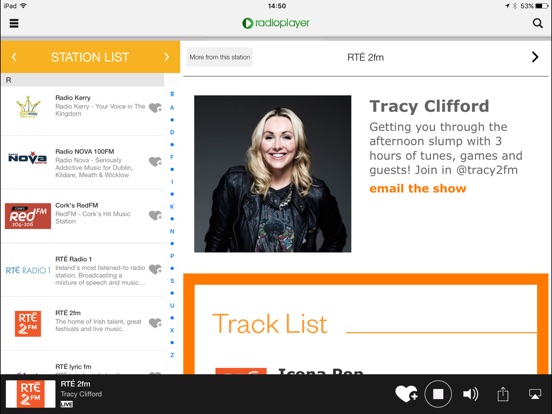
Task: Jump to letter P in index
Action: click(x=172, y=256)
